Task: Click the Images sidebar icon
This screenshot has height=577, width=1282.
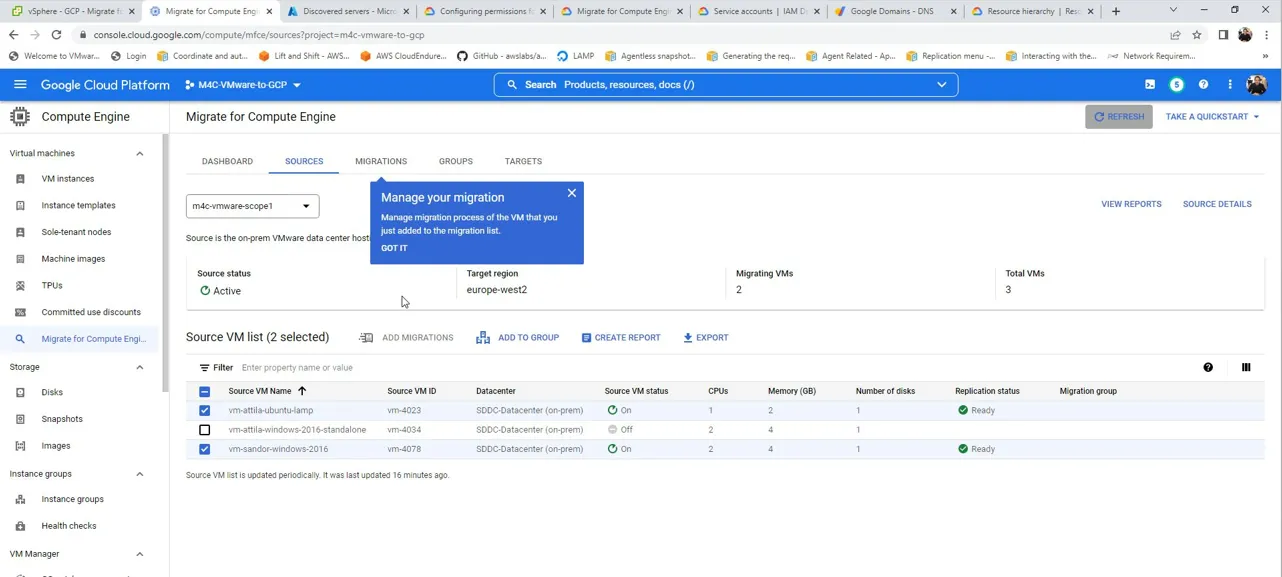Action: [x=20, y=446]
